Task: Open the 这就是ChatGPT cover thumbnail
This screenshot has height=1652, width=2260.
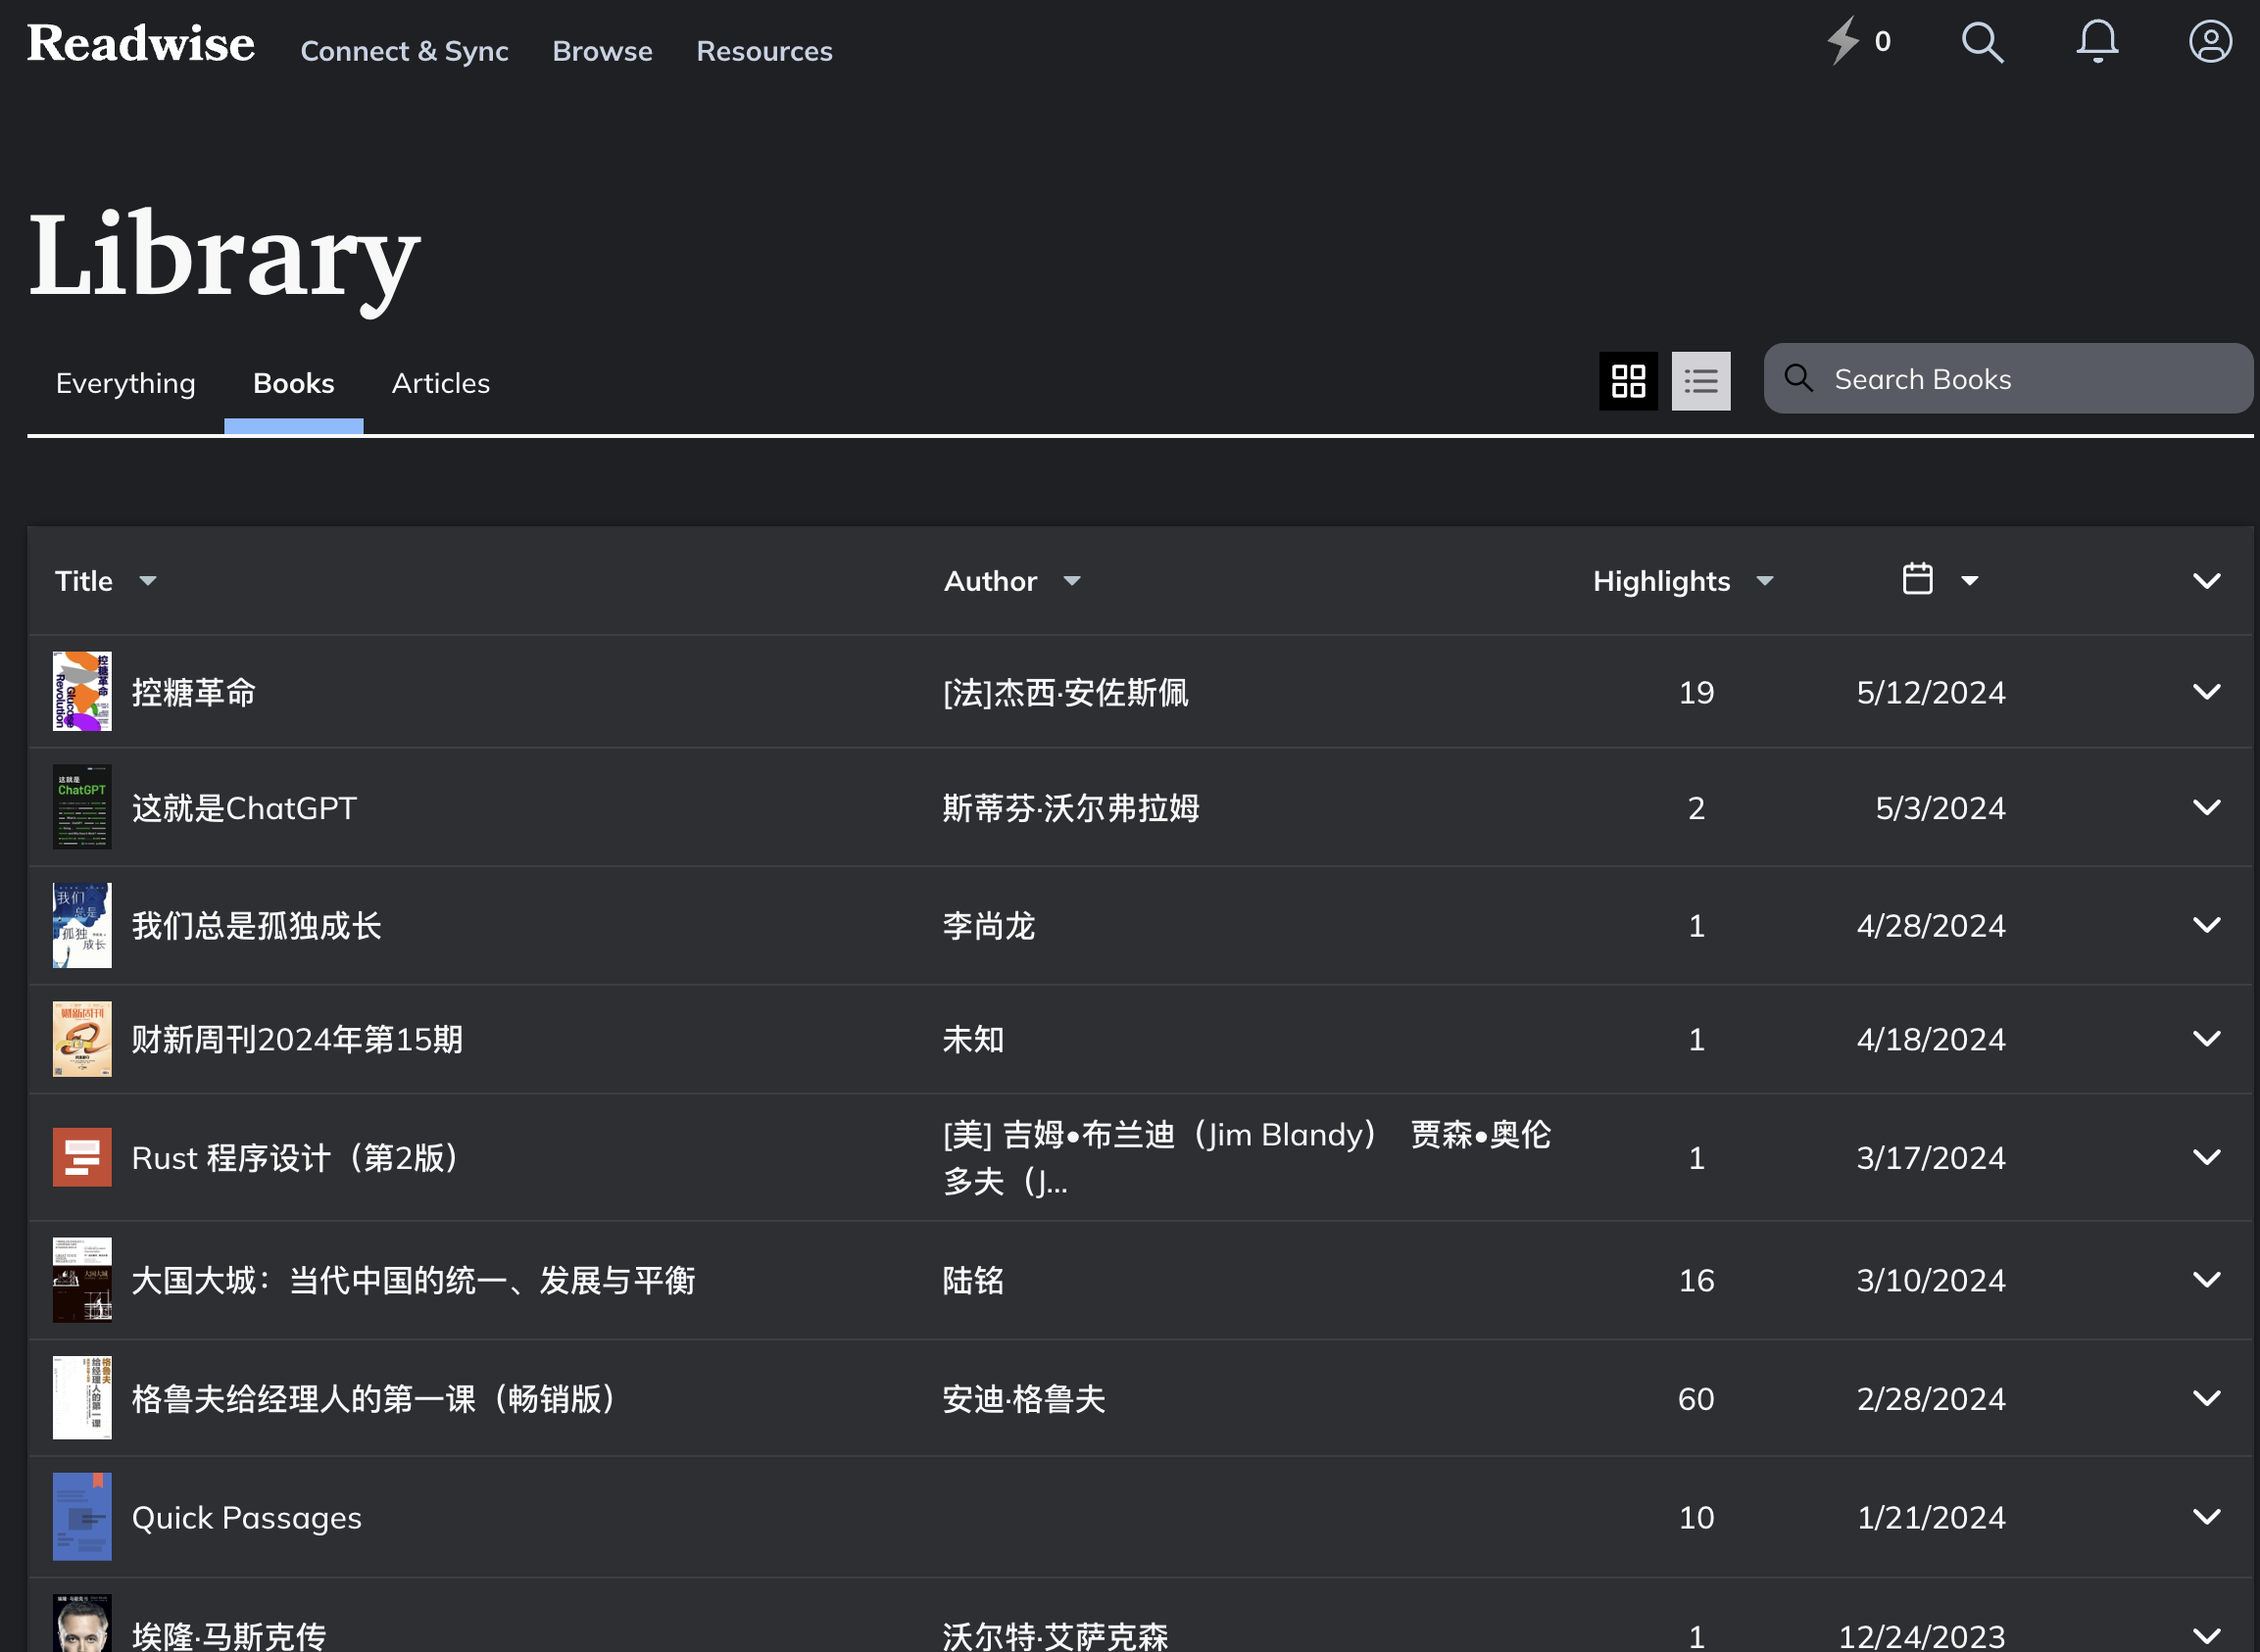Action: tap(82, 807)
